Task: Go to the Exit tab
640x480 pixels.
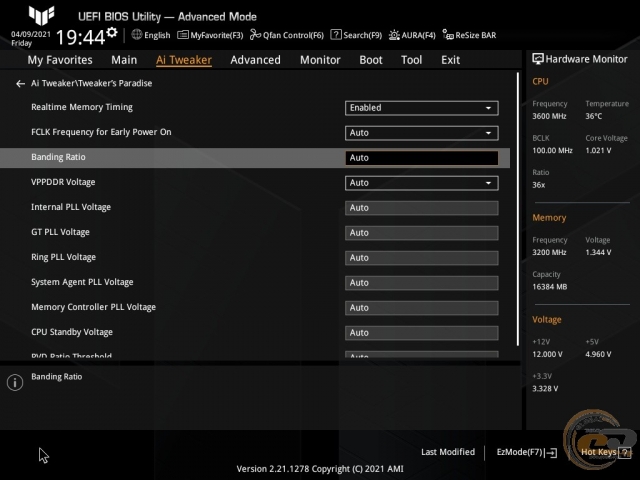Action: (450, 60)
